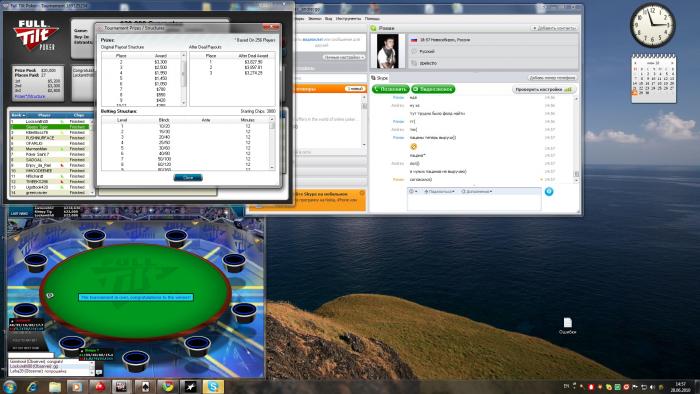Open the contact's profile photo in Skype
700x394 pixels.
click(387, 51)
